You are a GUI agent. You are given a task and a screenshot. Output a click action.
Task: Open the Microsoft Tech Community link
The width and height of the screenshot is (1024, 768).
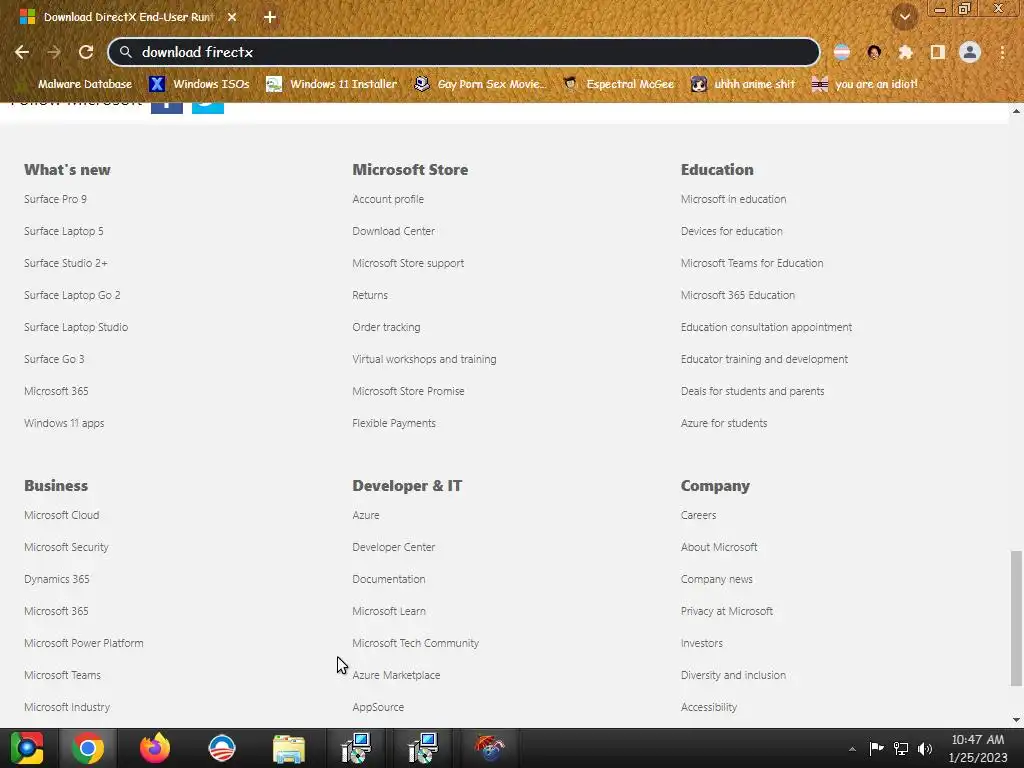click(416, 643)
